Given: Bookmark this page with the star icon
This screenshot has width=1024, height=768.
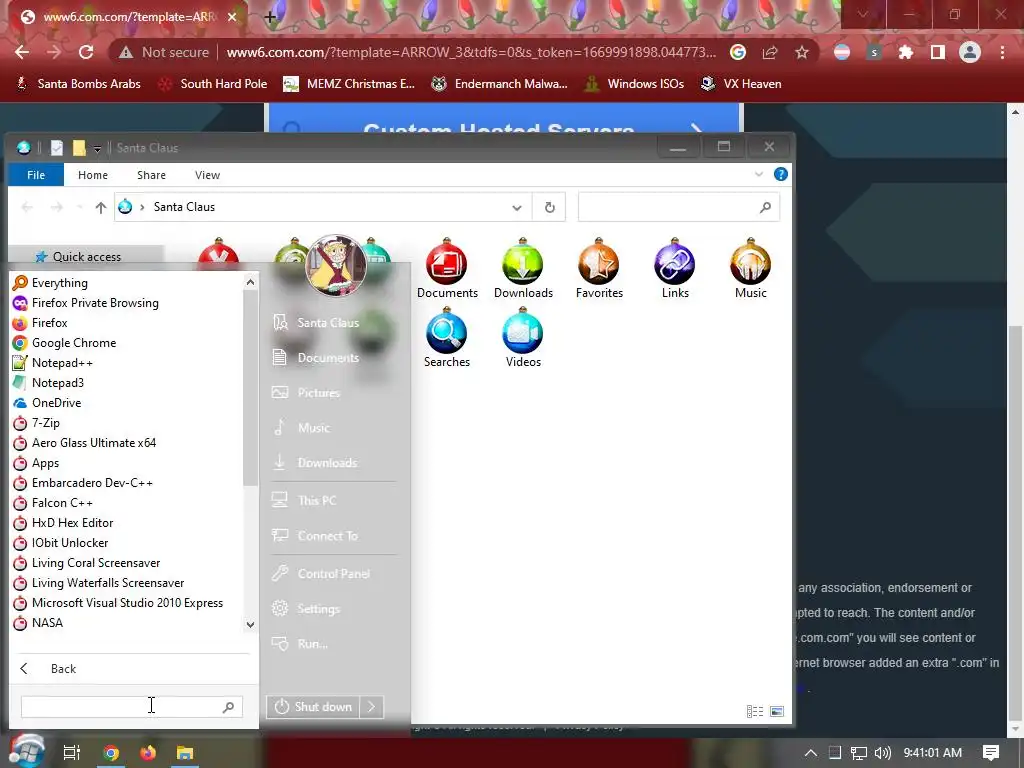Looking at the screenshot, I should click(x=802, y=52).
